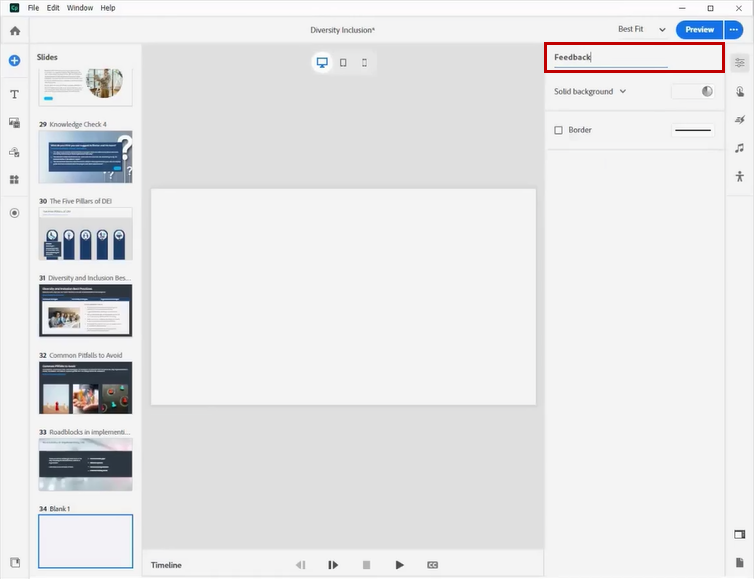Click the Diversity Inclusion project title

(342, 30)
